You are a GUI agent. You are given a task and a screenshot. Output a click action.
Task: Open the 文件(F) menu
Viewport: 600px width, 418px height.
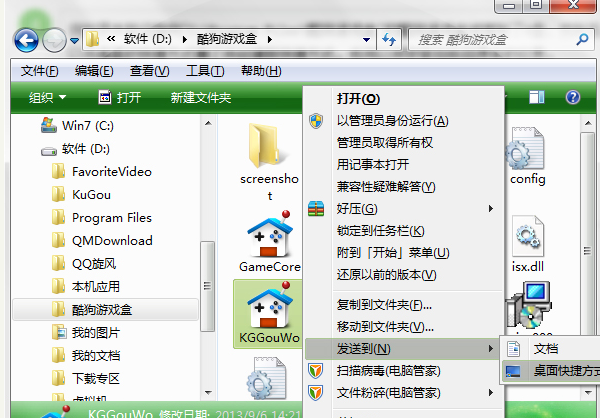(x=40, y=71)
